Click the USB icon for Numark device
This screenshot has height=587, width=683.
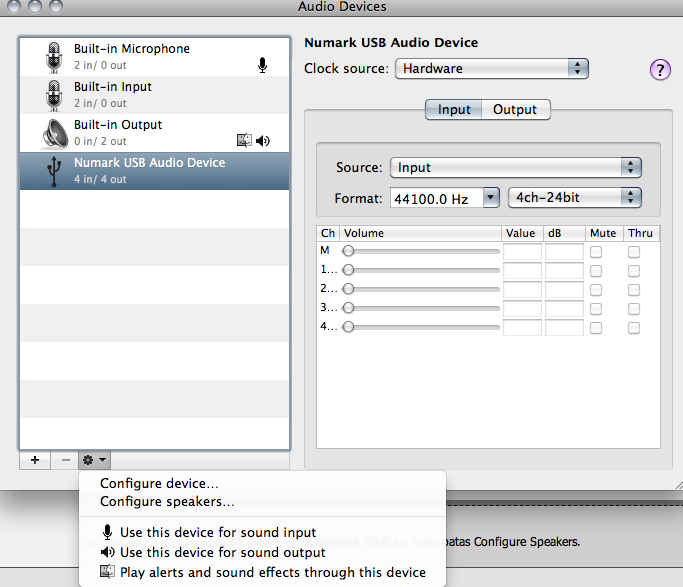click(x=54, y=171)
